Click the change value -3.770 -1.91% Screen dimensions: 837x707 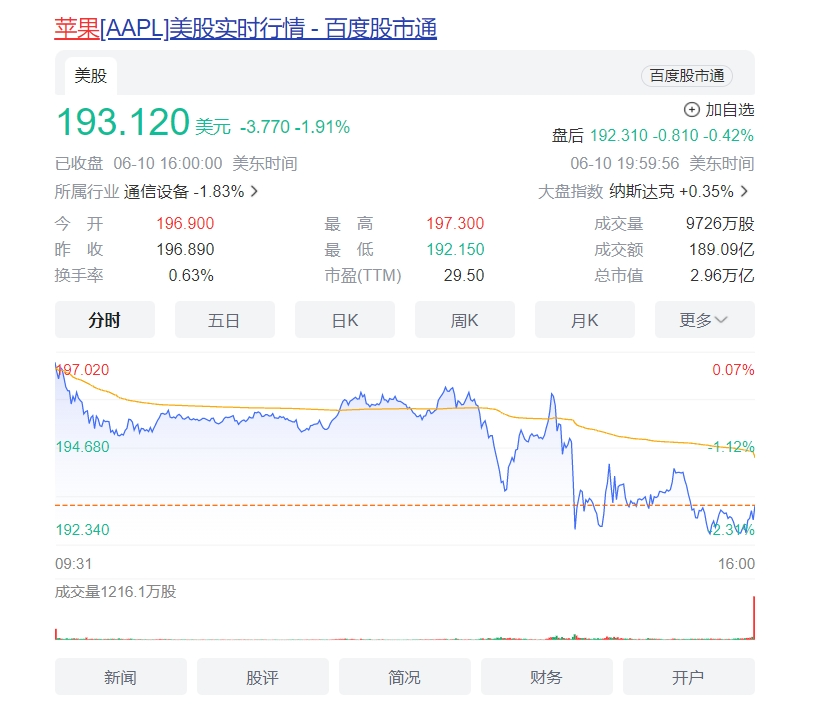point(295,127)
